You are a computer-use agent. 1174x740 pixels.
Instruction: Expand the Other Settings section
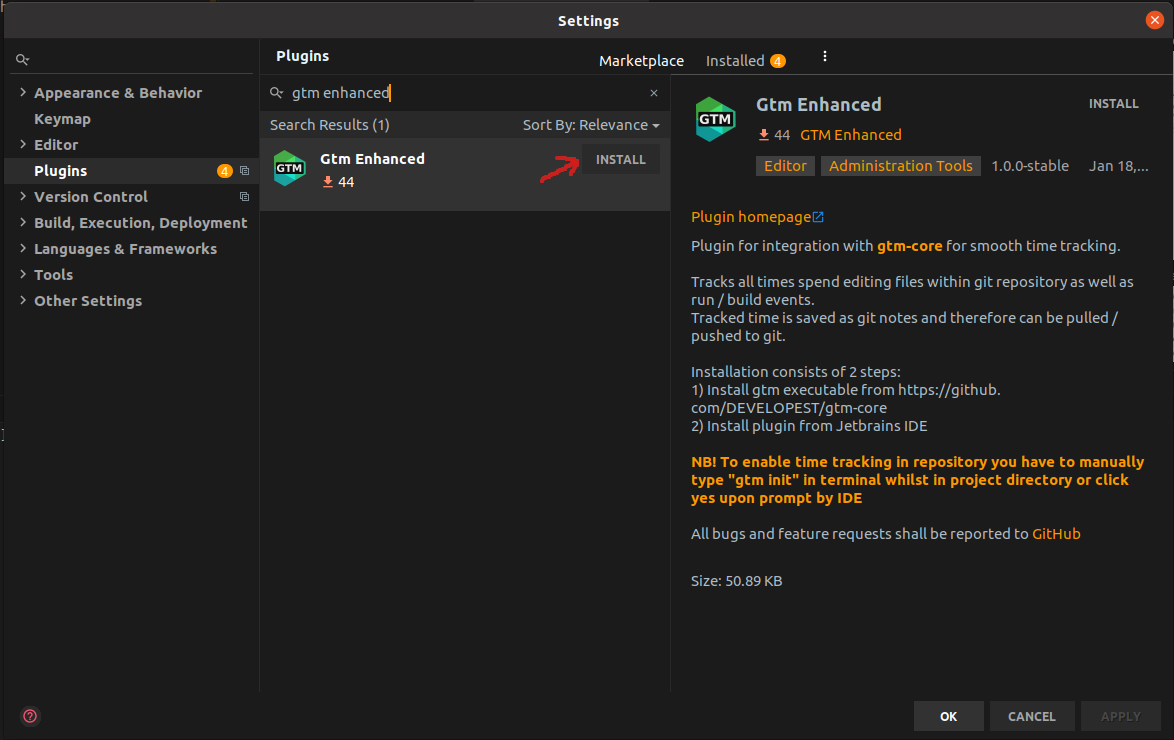click(x=23, y=300)
